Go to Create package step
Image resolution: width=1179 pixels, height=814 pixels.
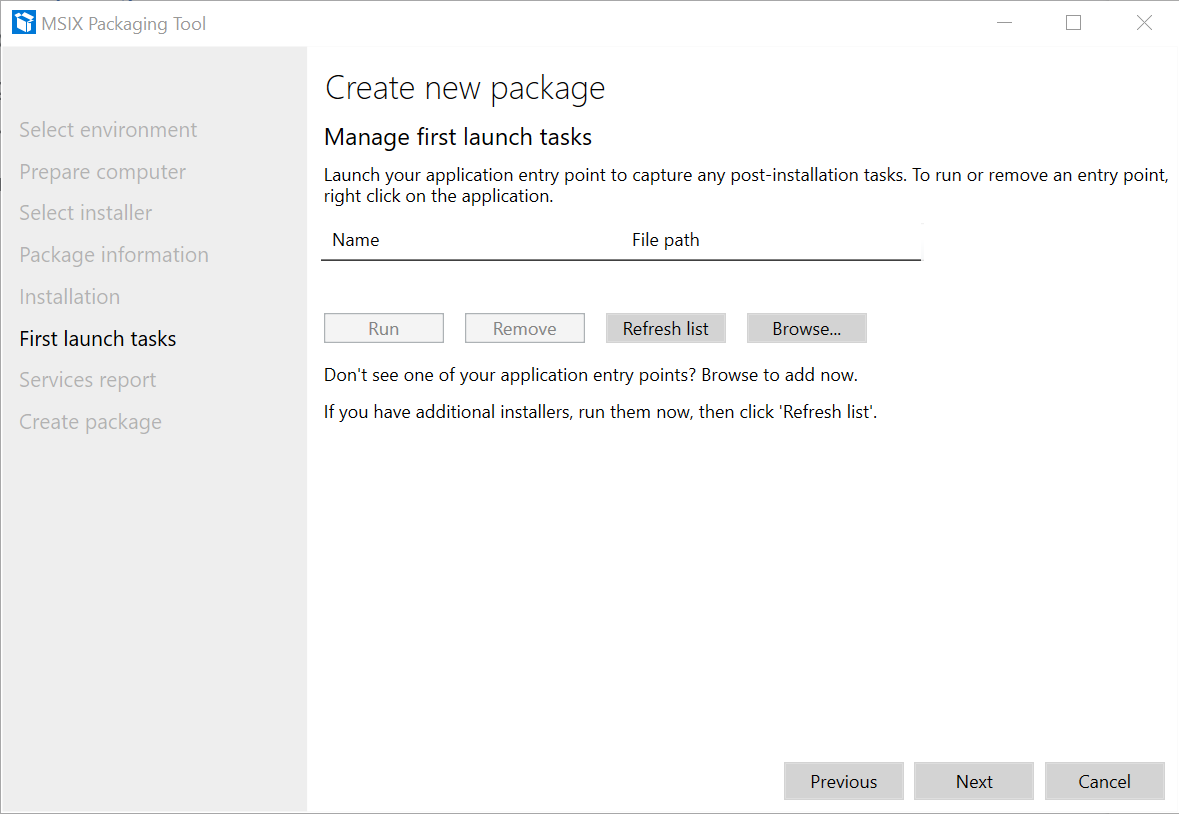[x=90, y=422]
